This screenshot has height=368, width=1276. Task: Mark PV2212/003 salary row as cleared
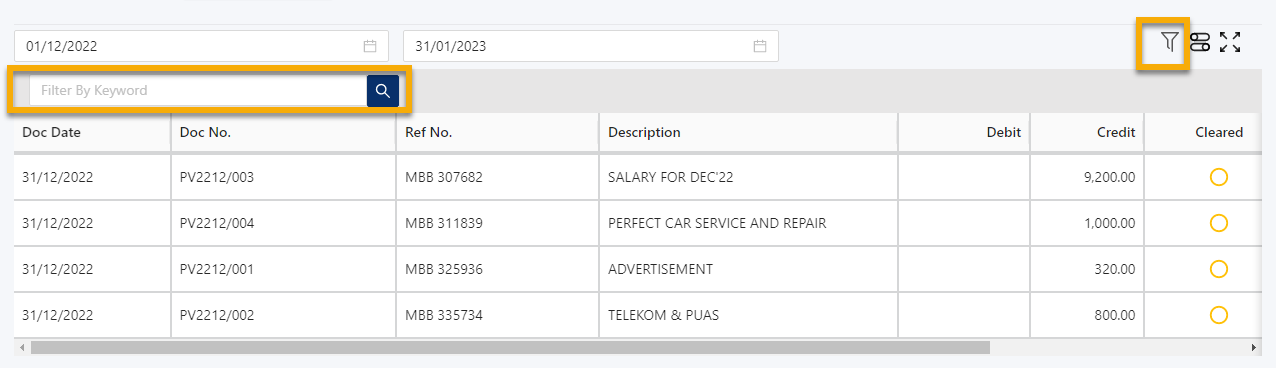1218,177
